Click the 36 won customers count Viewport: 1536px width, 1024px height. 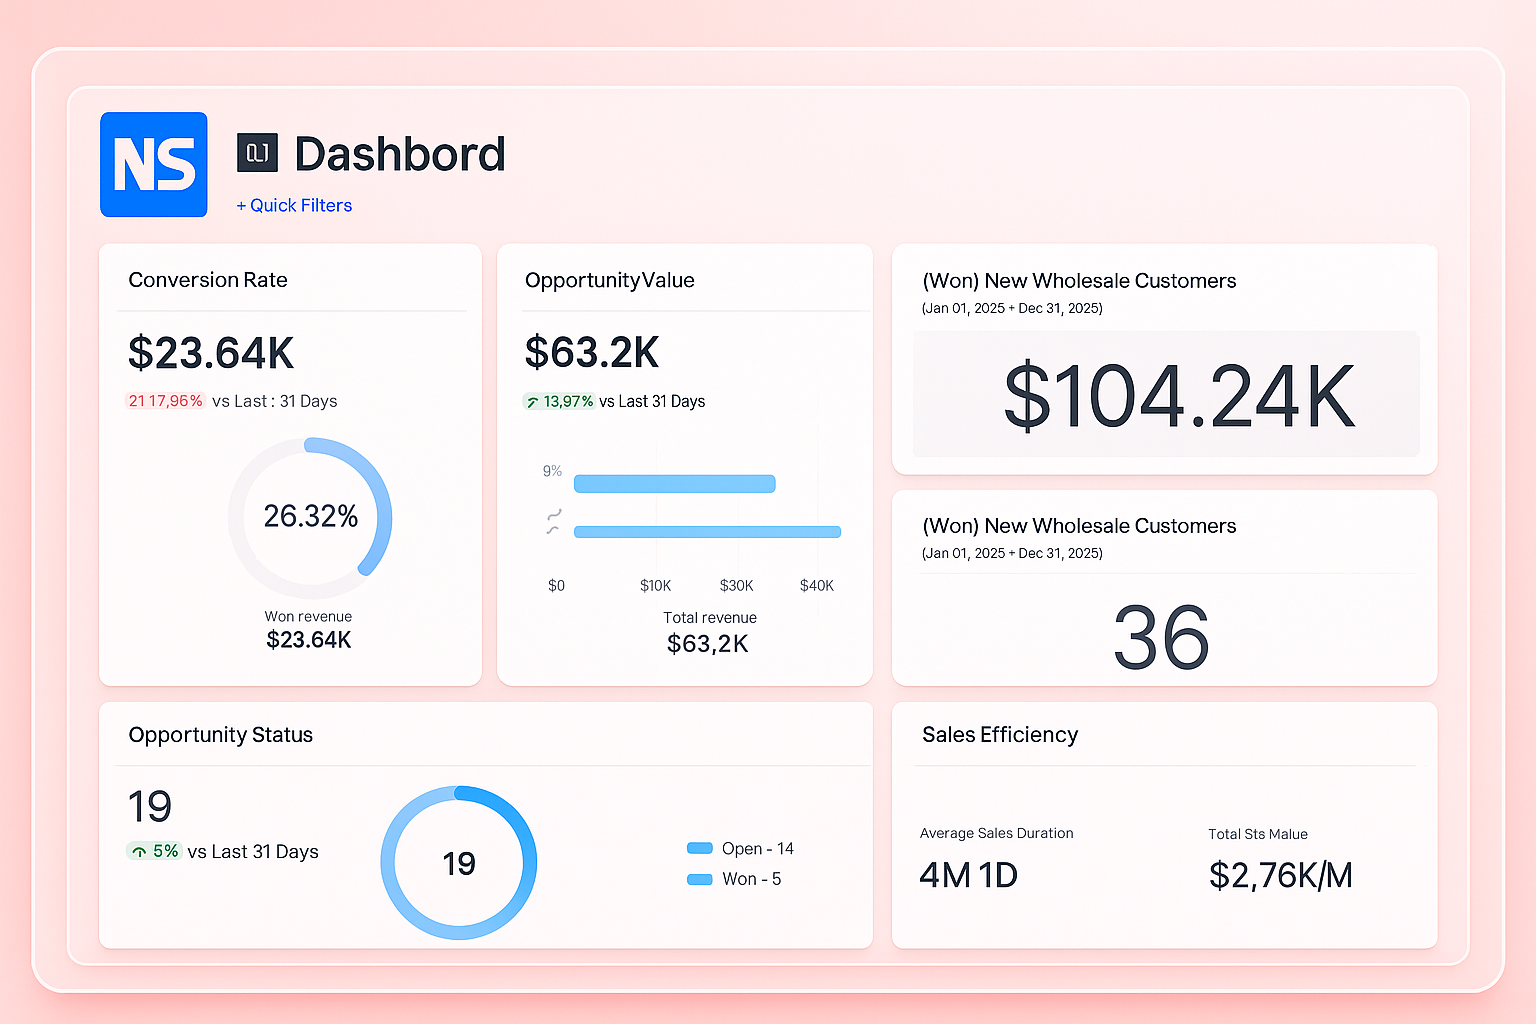tap(1161, 637)
